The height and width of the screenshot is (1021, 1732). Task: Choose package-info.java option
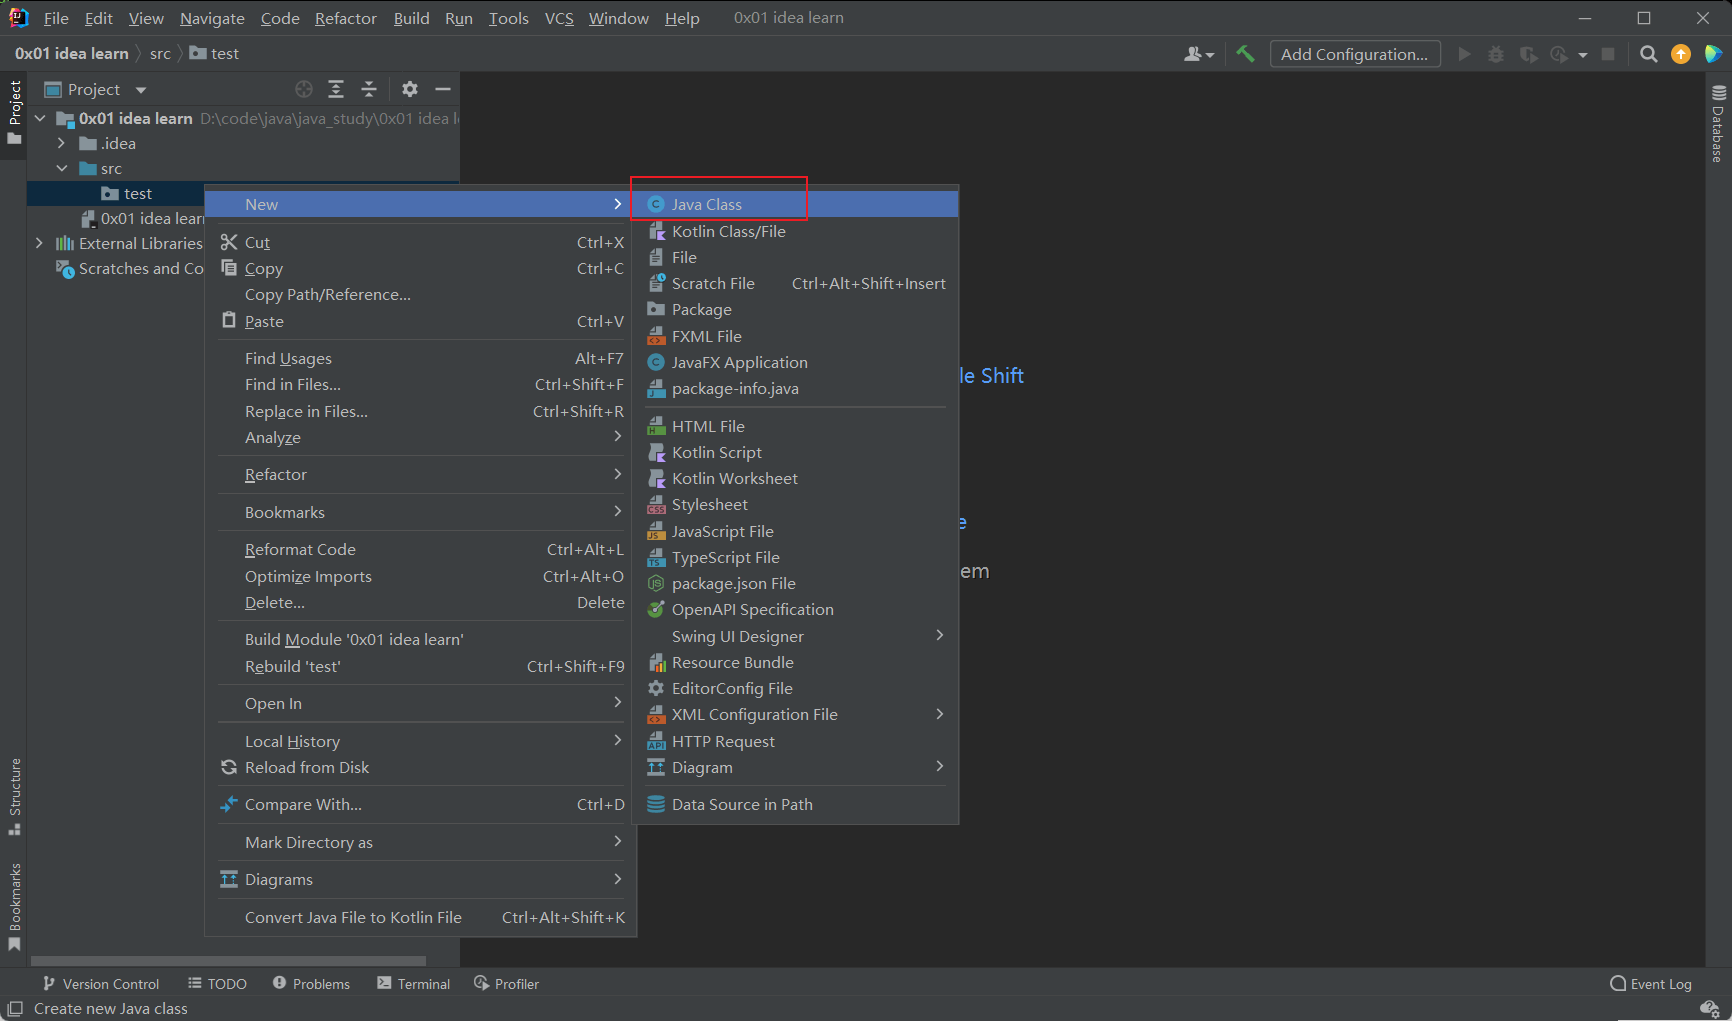795,388
